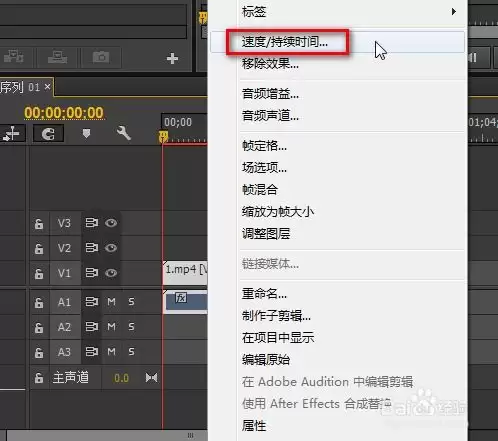Add a marker with the marker icon

86,134
